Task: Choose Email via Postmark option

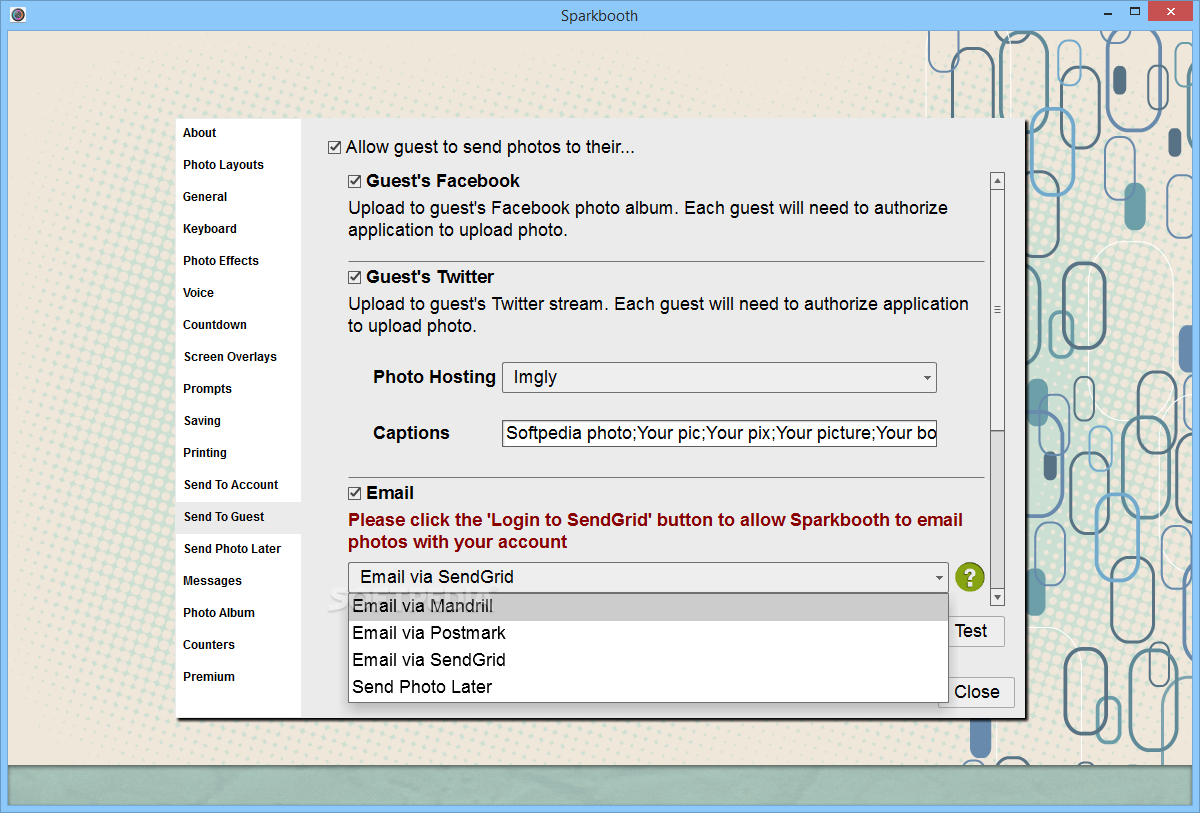Action: pos(648,633)
